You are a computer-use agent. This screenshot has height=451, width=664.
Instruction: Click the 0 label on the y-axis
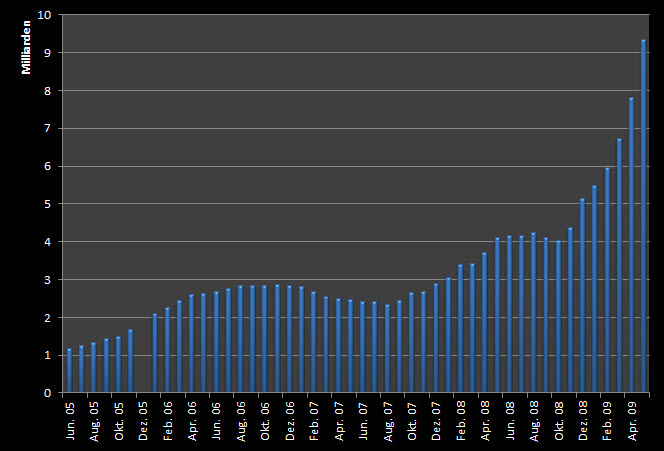(x=46, y=393)
